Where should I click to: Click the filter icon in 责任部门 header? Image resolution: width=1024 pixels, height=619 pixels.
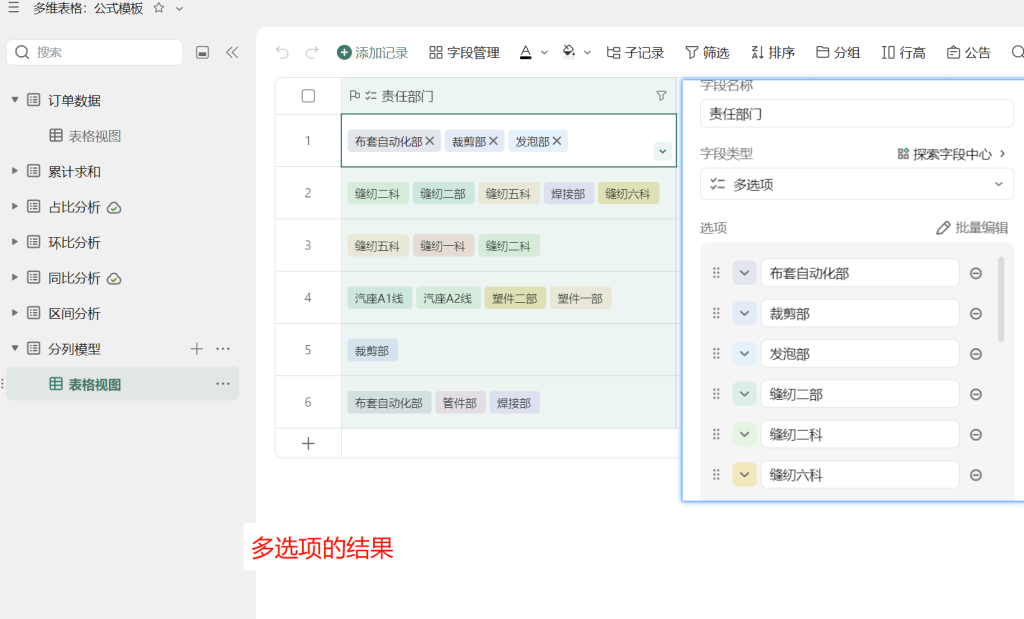(x=662, y=96)
